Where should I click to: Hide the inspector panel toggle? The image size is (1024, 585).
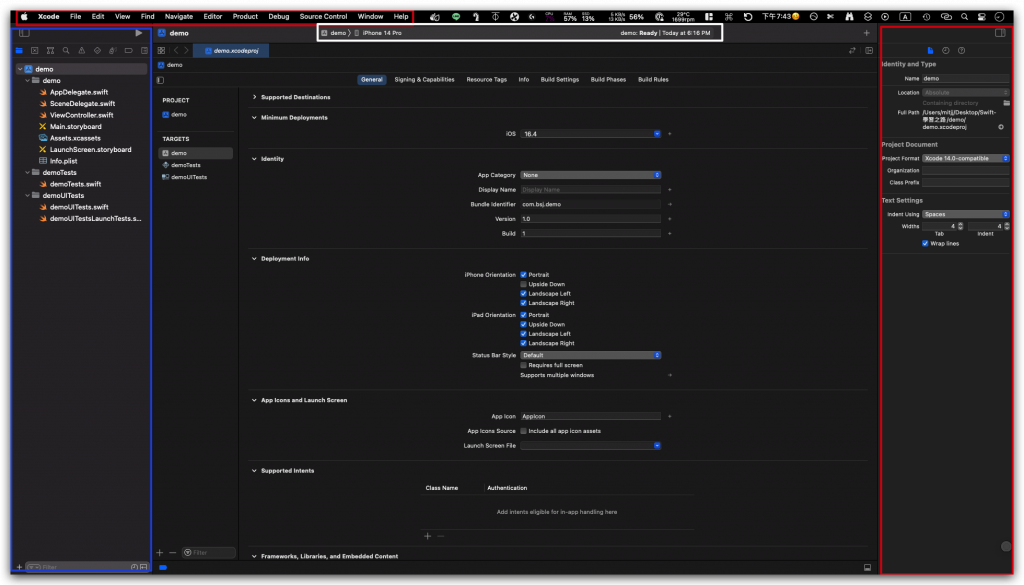[x=1000, y=33]
